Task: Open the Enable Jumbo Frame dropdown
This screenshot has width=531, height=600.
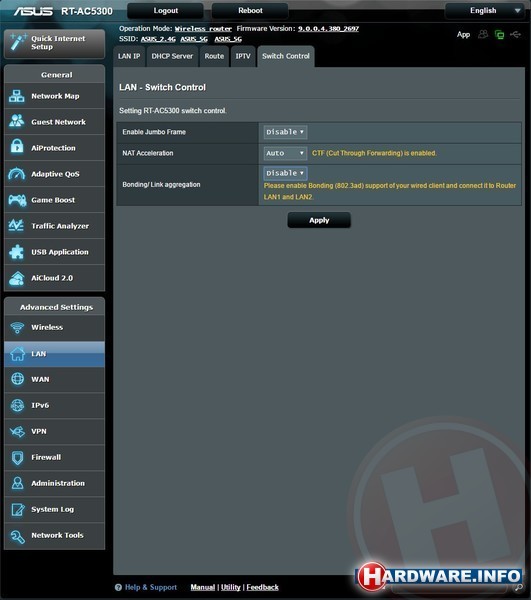Action: 285,132
